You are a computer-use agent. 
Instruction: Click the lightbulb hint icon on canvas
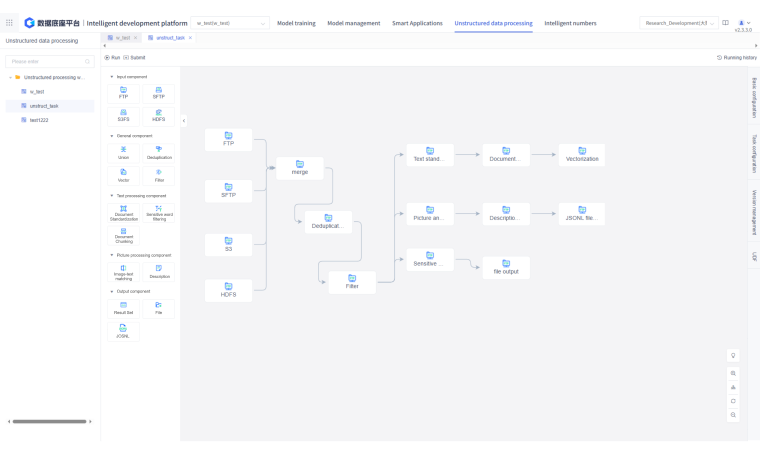click(x=733, y=355)
